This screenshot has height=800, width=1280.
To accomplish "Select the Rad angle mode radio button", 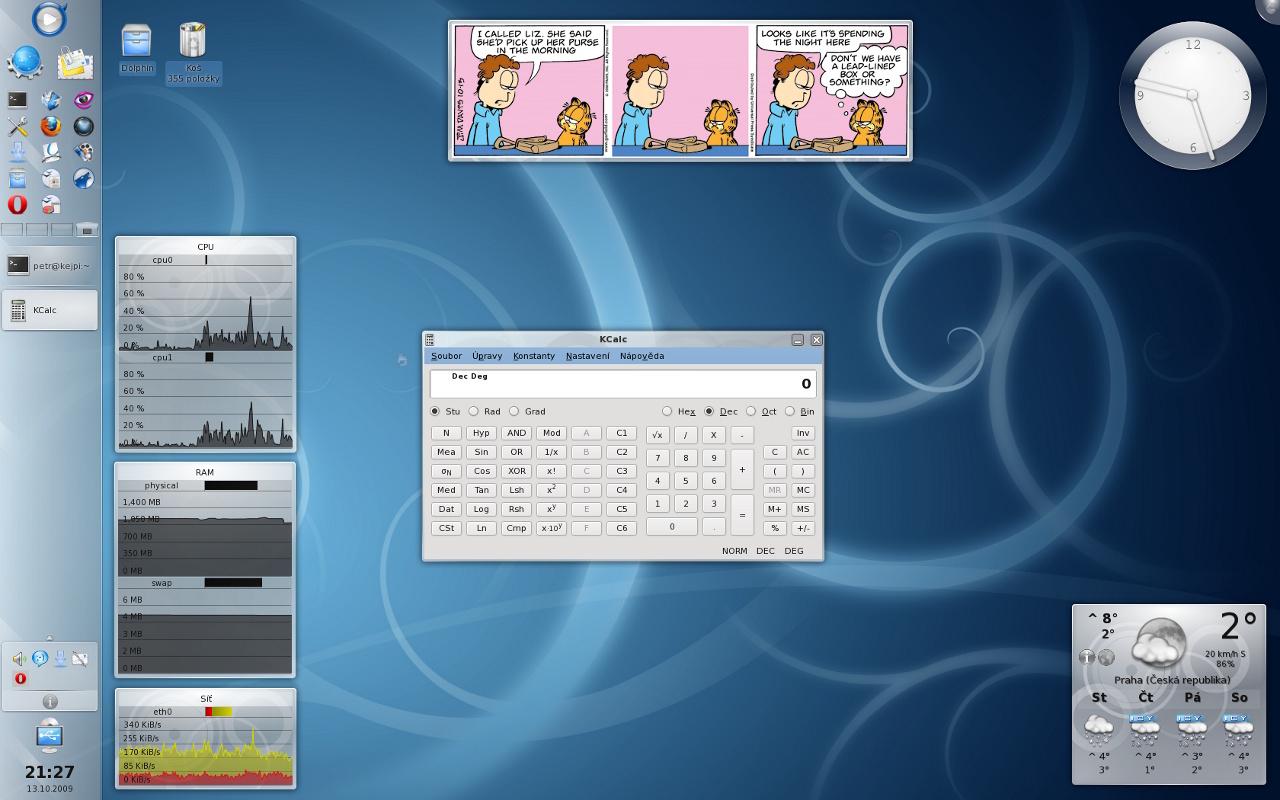I will pos(474,411).
